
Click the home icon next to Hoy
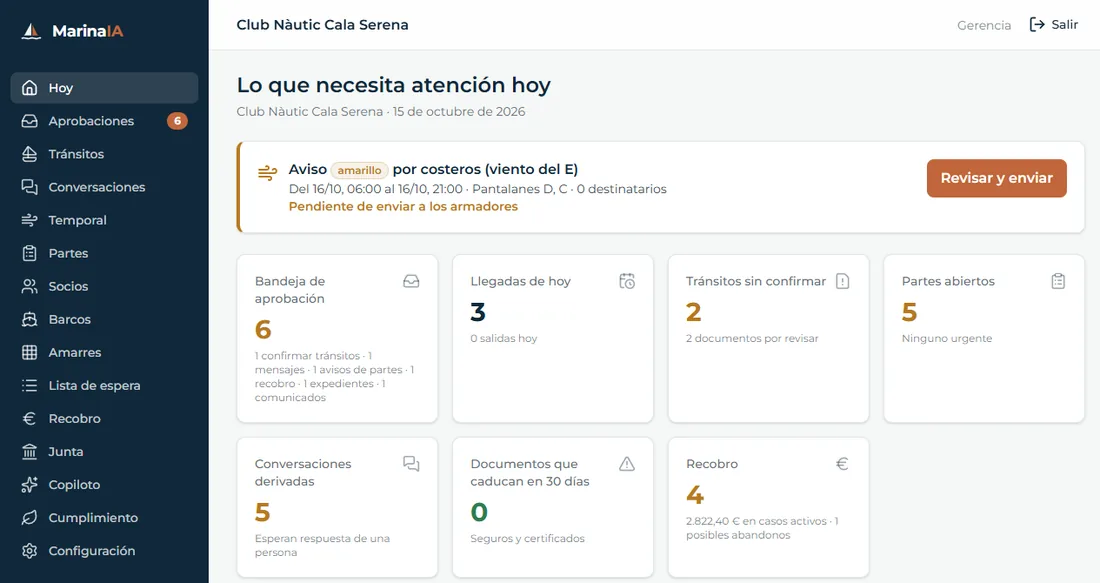pos(29,88)
